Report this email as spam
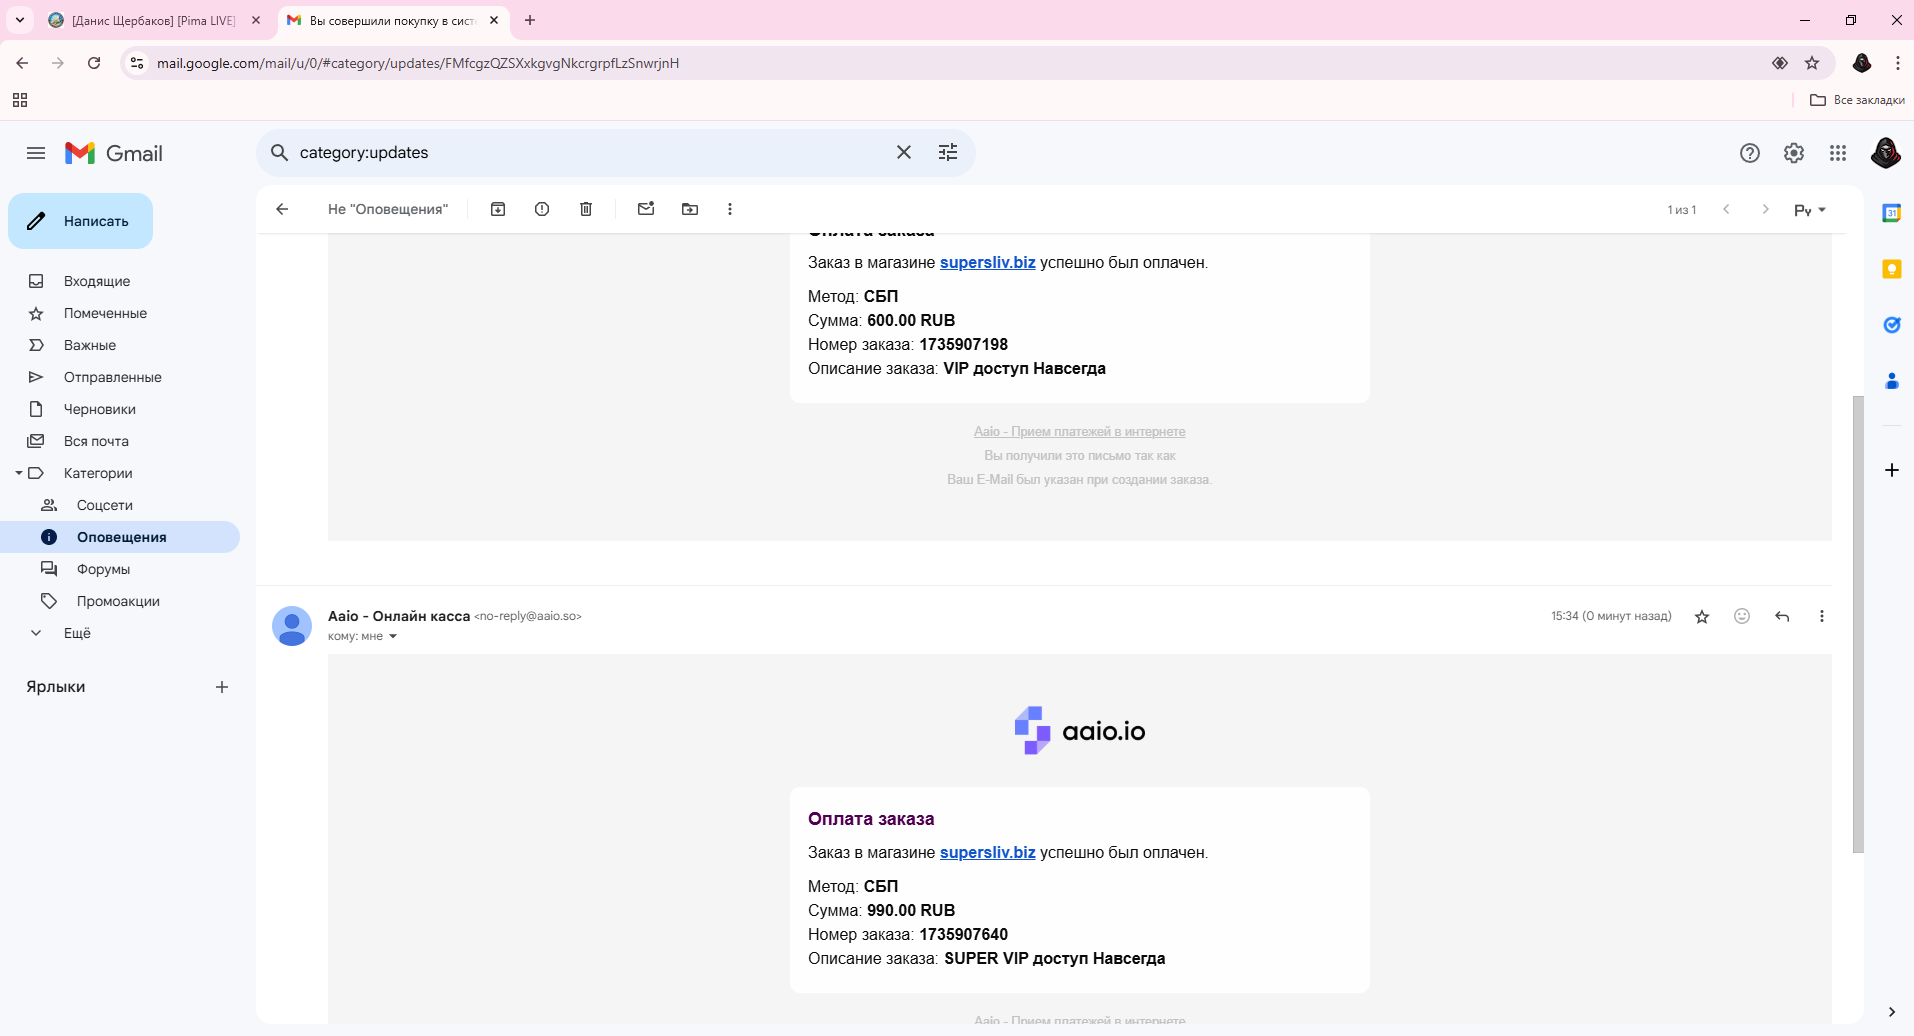The width and height of the screenshot is (1914, 1036). (542, 209)
